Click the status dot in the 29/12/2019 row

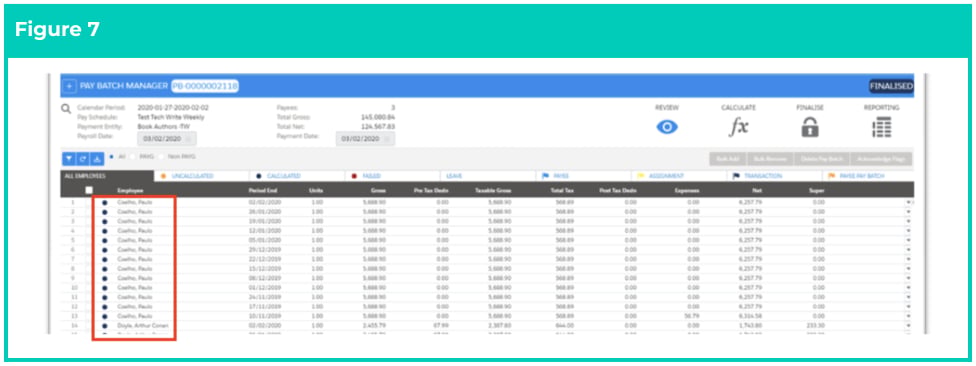tap(105, 250)
